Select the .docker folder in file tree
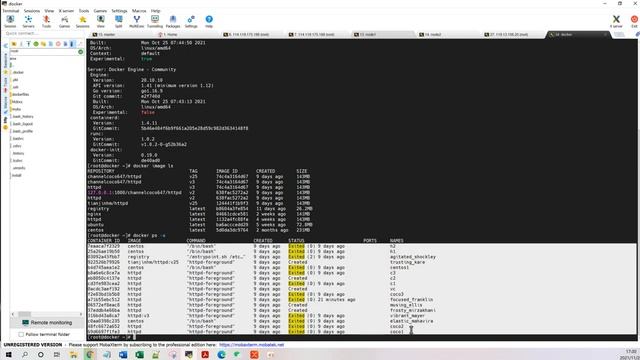640x360 pixels. [18, 72]
